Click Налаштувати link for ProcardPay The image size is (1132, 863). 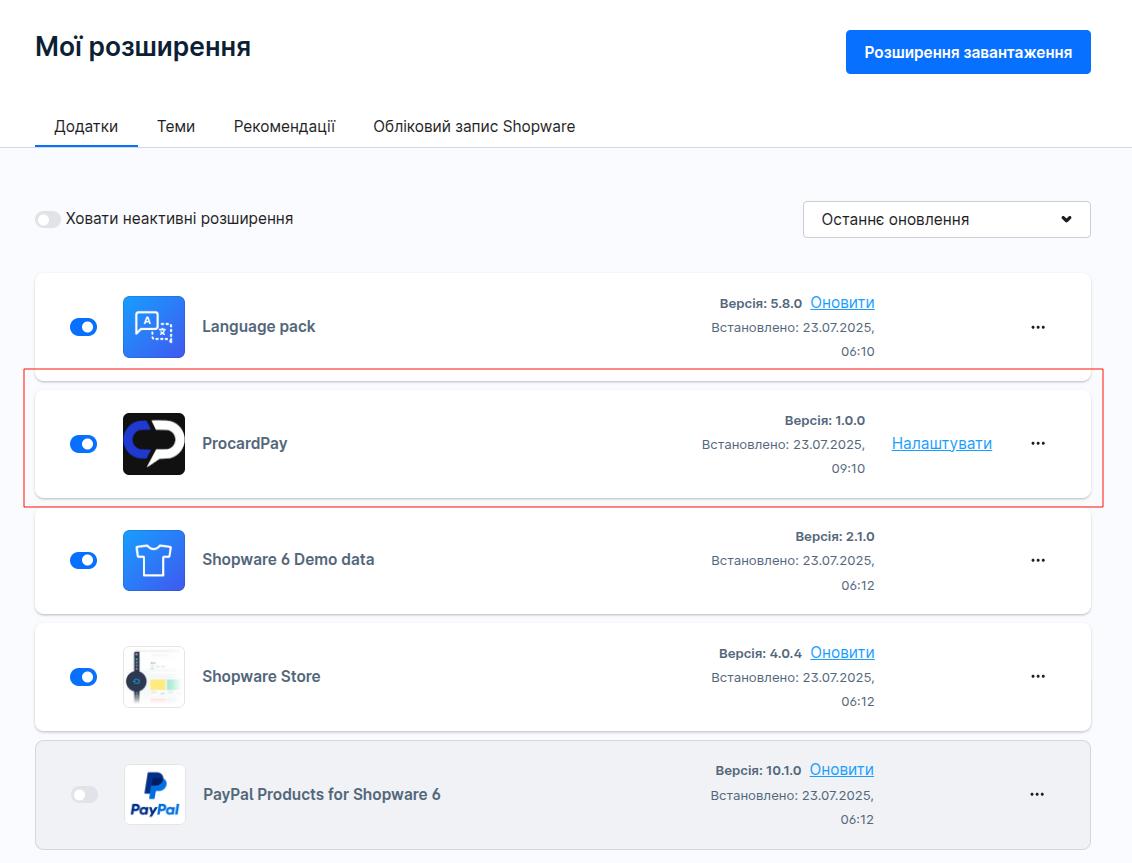click(x=941, y=443)
